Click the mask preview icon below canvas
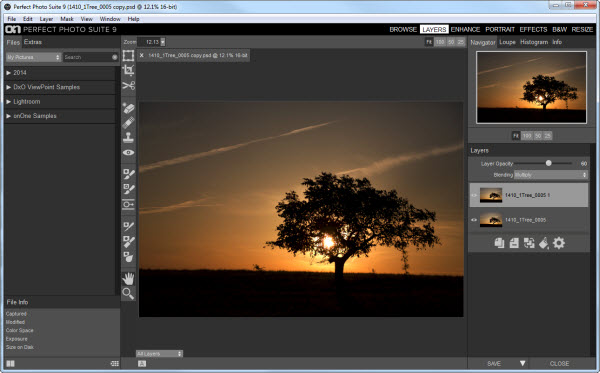 coord(142,363)
